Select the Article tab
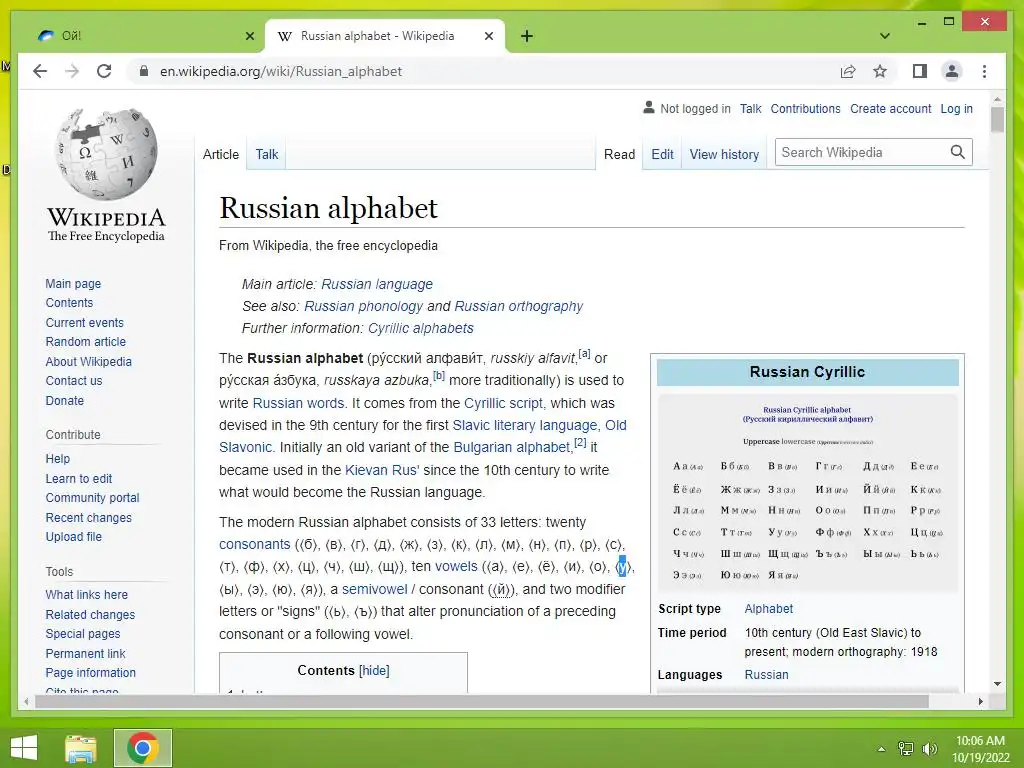 (221, 154)
